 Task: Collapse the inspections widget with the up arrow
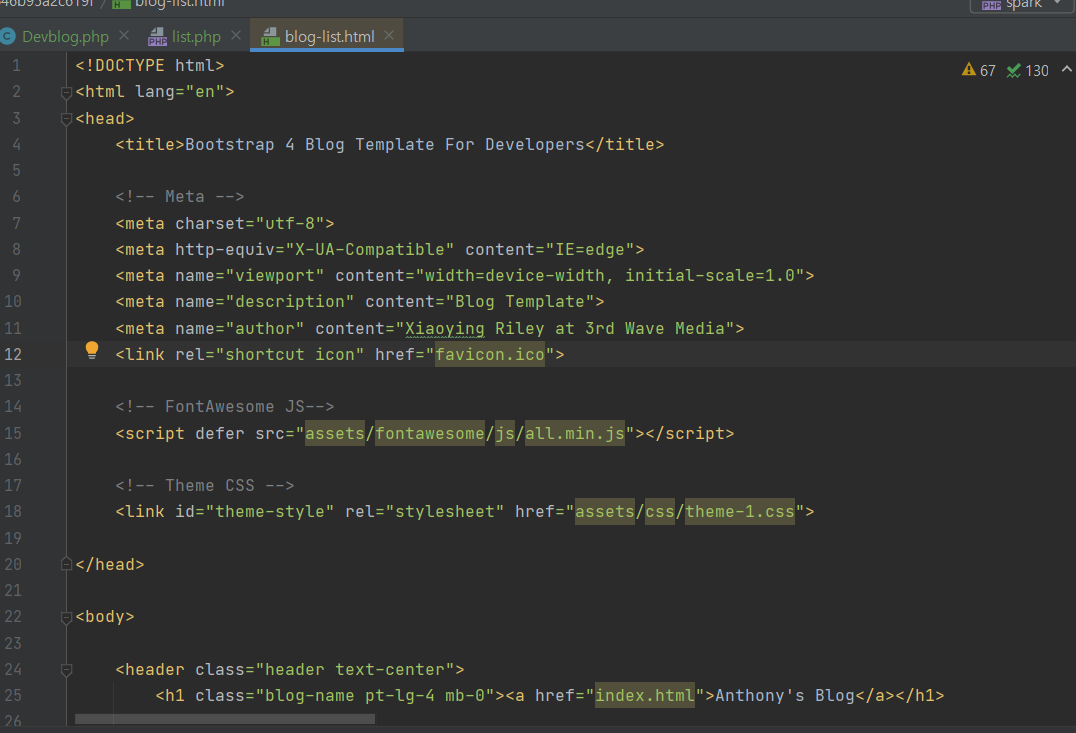coord(1066,69)
